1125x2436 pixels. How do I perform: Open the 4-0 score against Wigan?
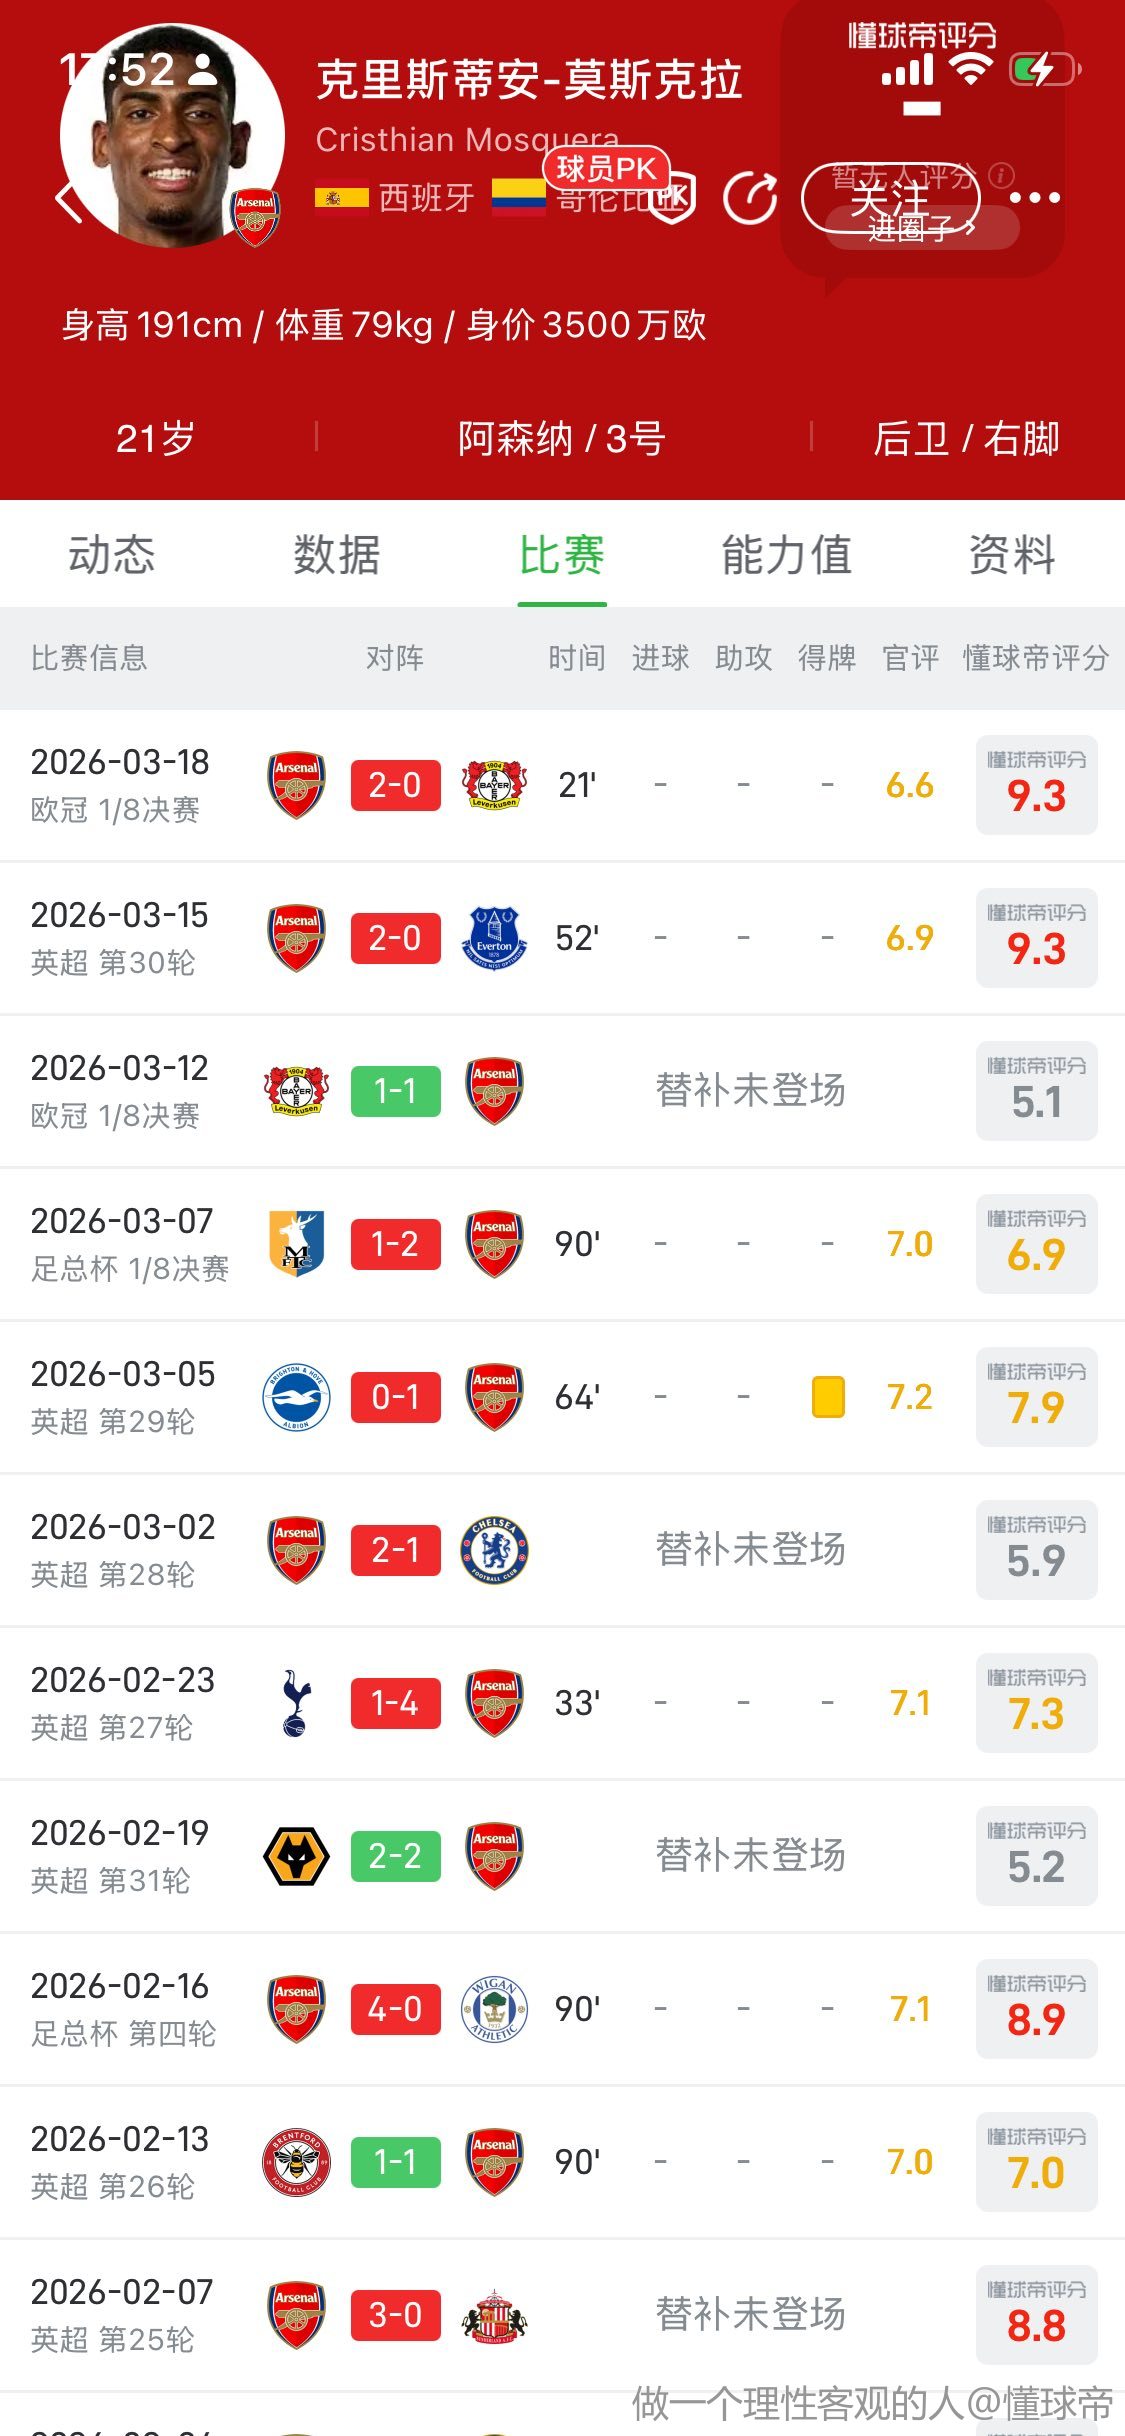click(395, 2009)
